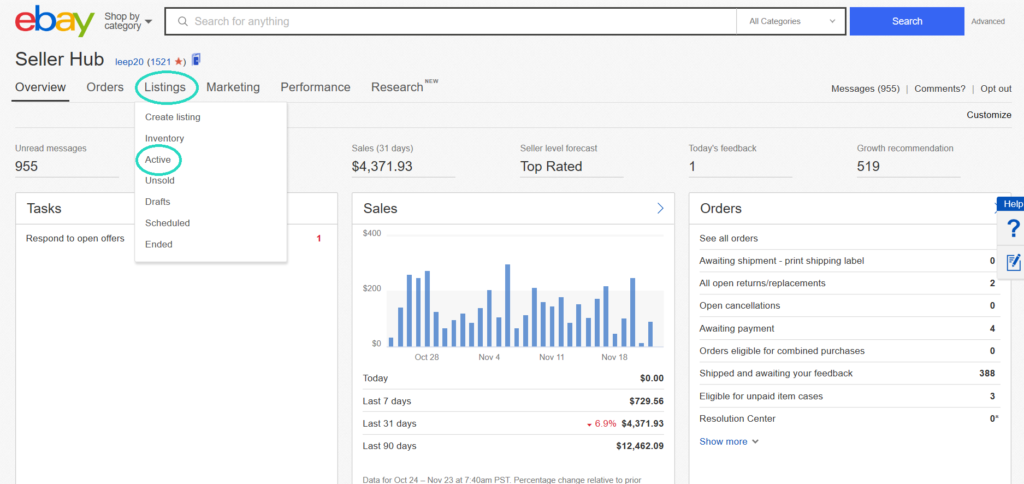Open Shipped and awaiting your feedback

pyautogui.click(x=848, y=374)
